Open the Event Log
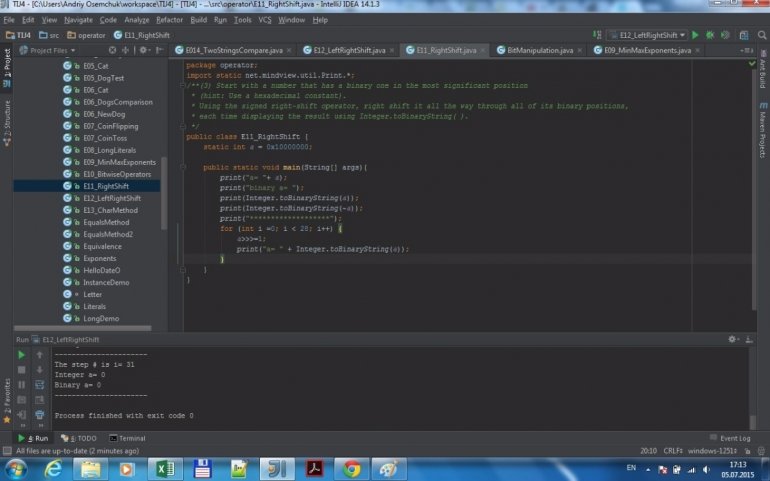The height and width of the screenshot is (481, 770). [x=730, y=438]
